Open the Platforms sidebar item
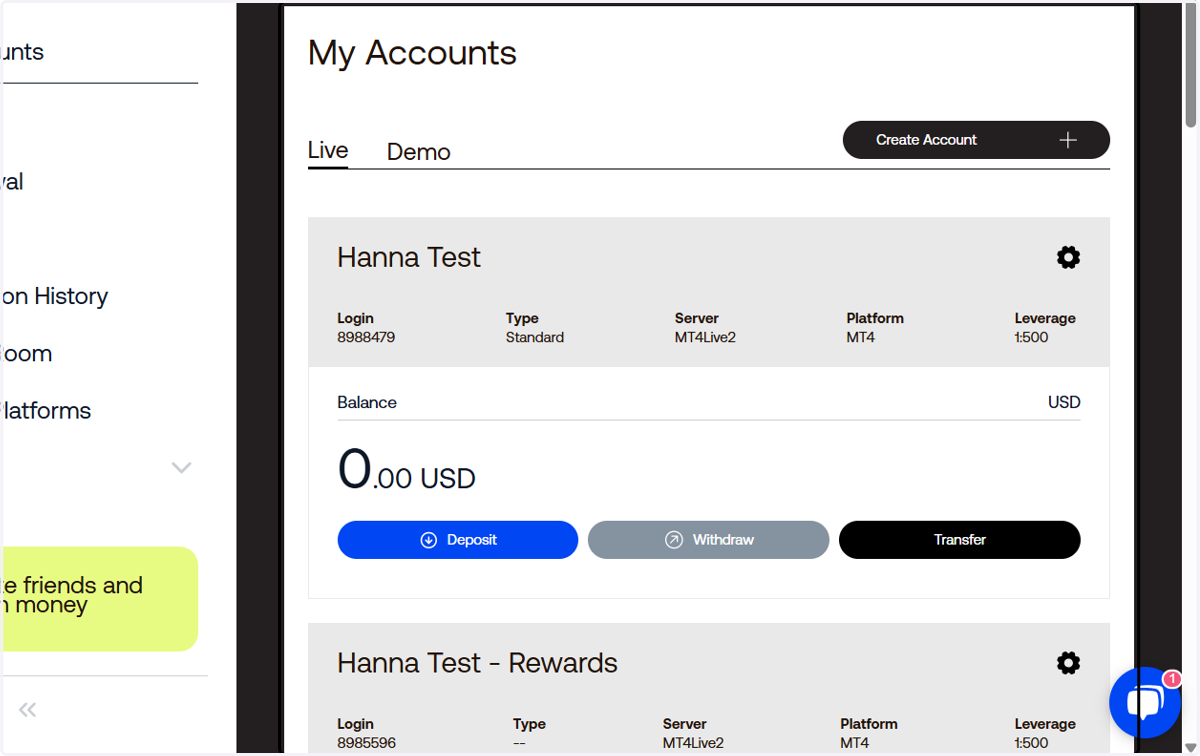1200x756 pixels. (46, 411)
